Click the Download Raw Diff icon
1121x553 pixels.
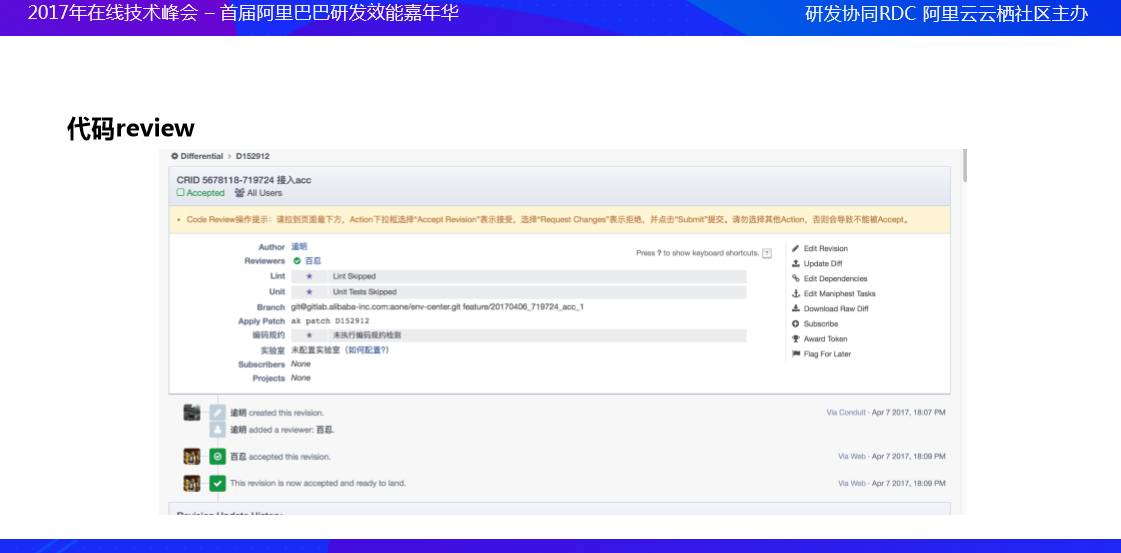[x=796, y=309]
